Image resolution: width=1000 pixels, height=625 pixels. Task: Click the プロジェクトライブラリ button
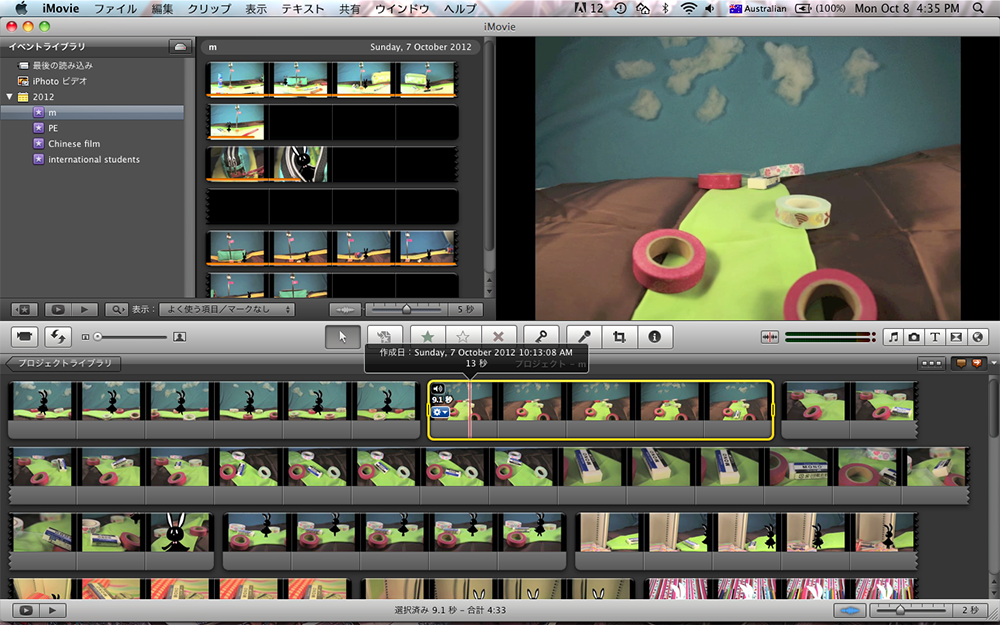click(63, 363)
